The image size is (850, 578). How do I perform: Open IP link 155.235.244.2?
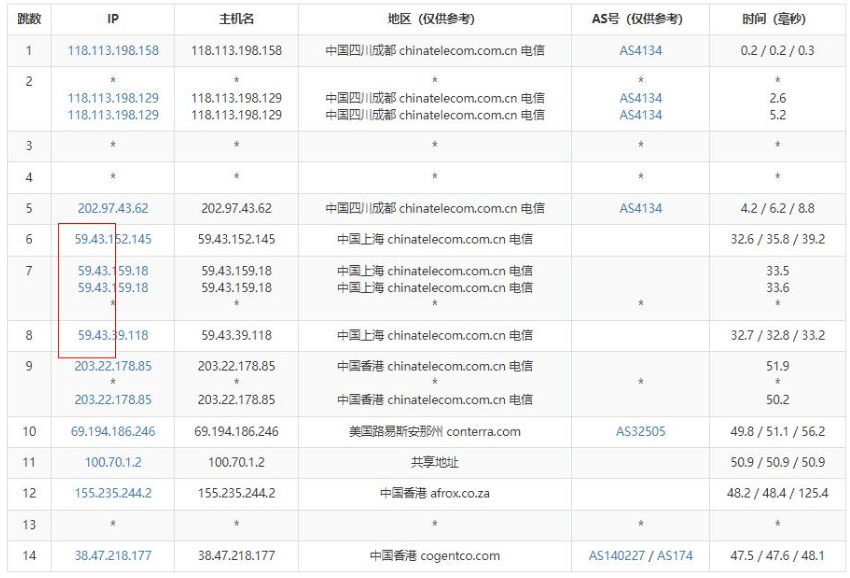click(113, 493)
